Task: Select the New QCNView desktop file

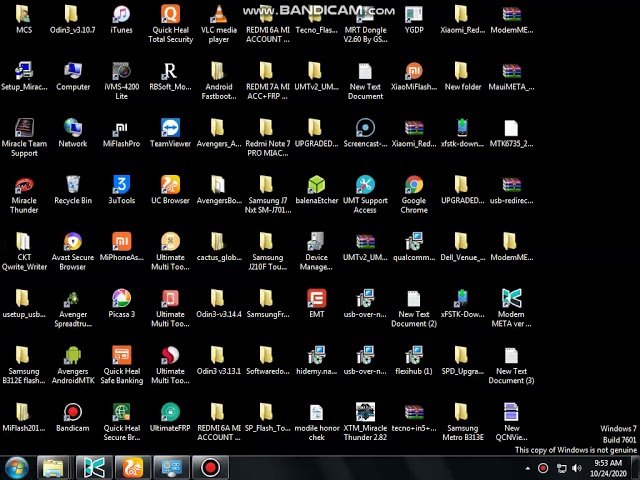Action: tap(511, 422)
